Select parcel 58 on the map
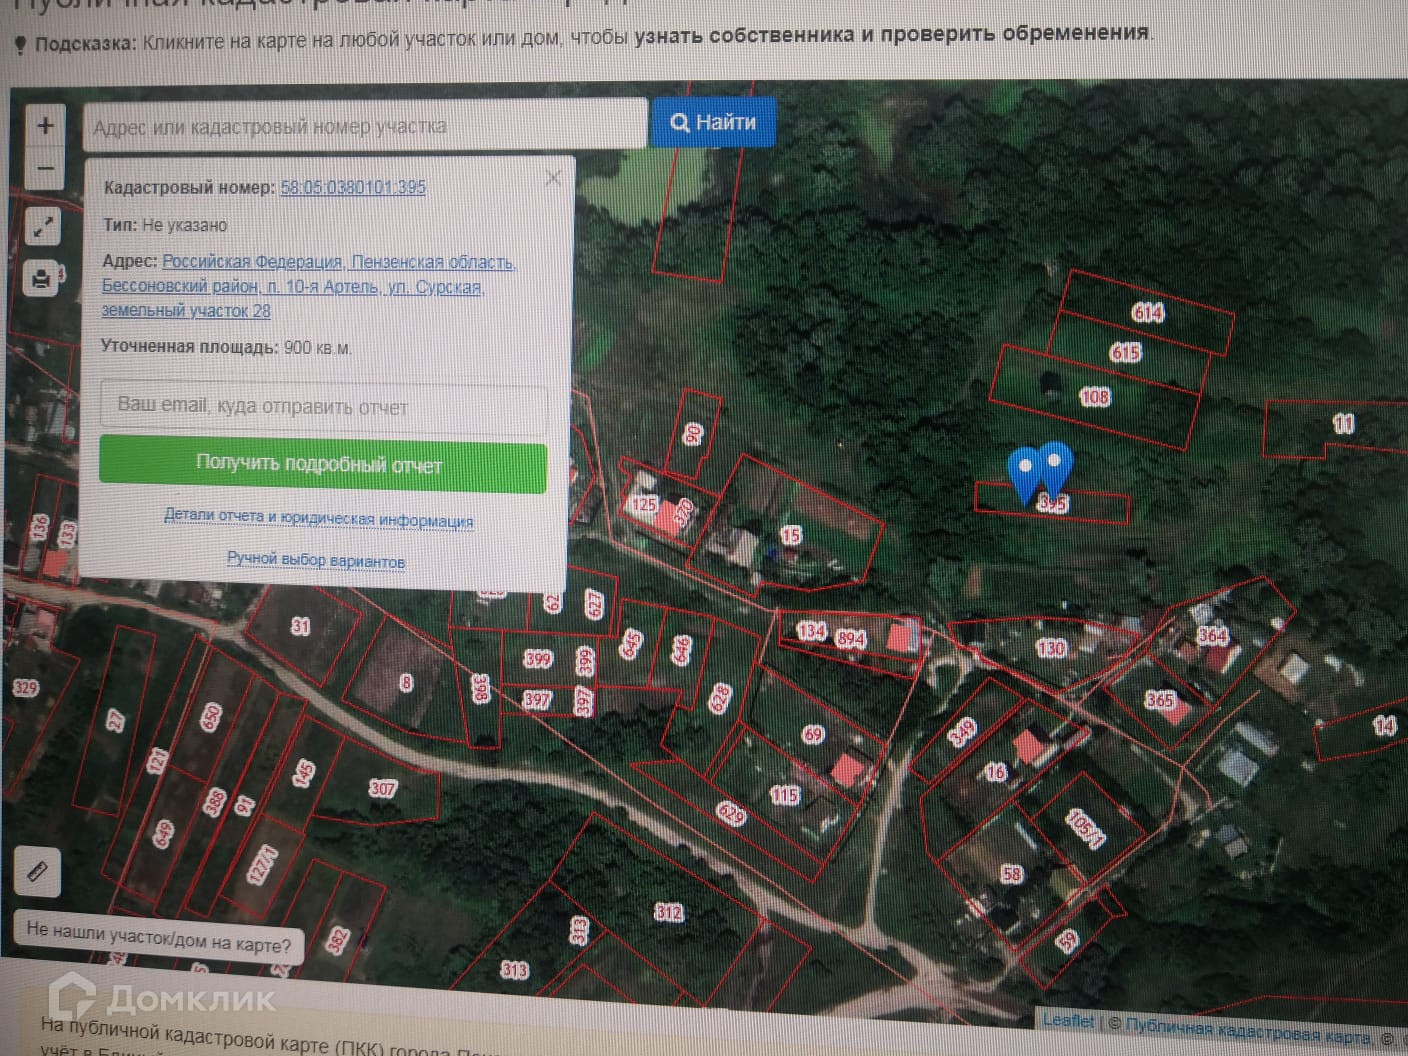The image size is (1408, 1056). [x=1012, y=874]
